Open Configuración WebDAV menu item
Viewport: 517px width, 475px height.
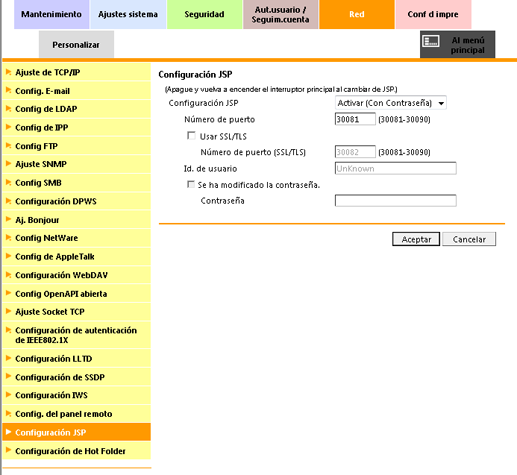coord(76,275)
